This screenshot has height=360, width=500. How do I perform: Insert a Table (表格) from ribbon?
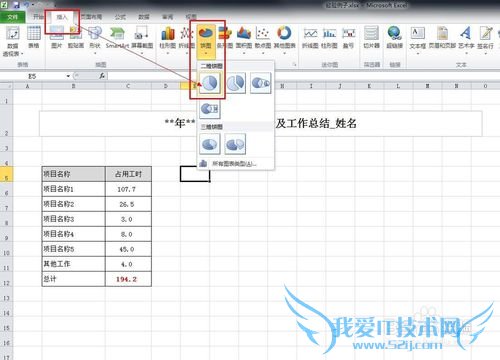pyautogui.click(x=34, y=37)
